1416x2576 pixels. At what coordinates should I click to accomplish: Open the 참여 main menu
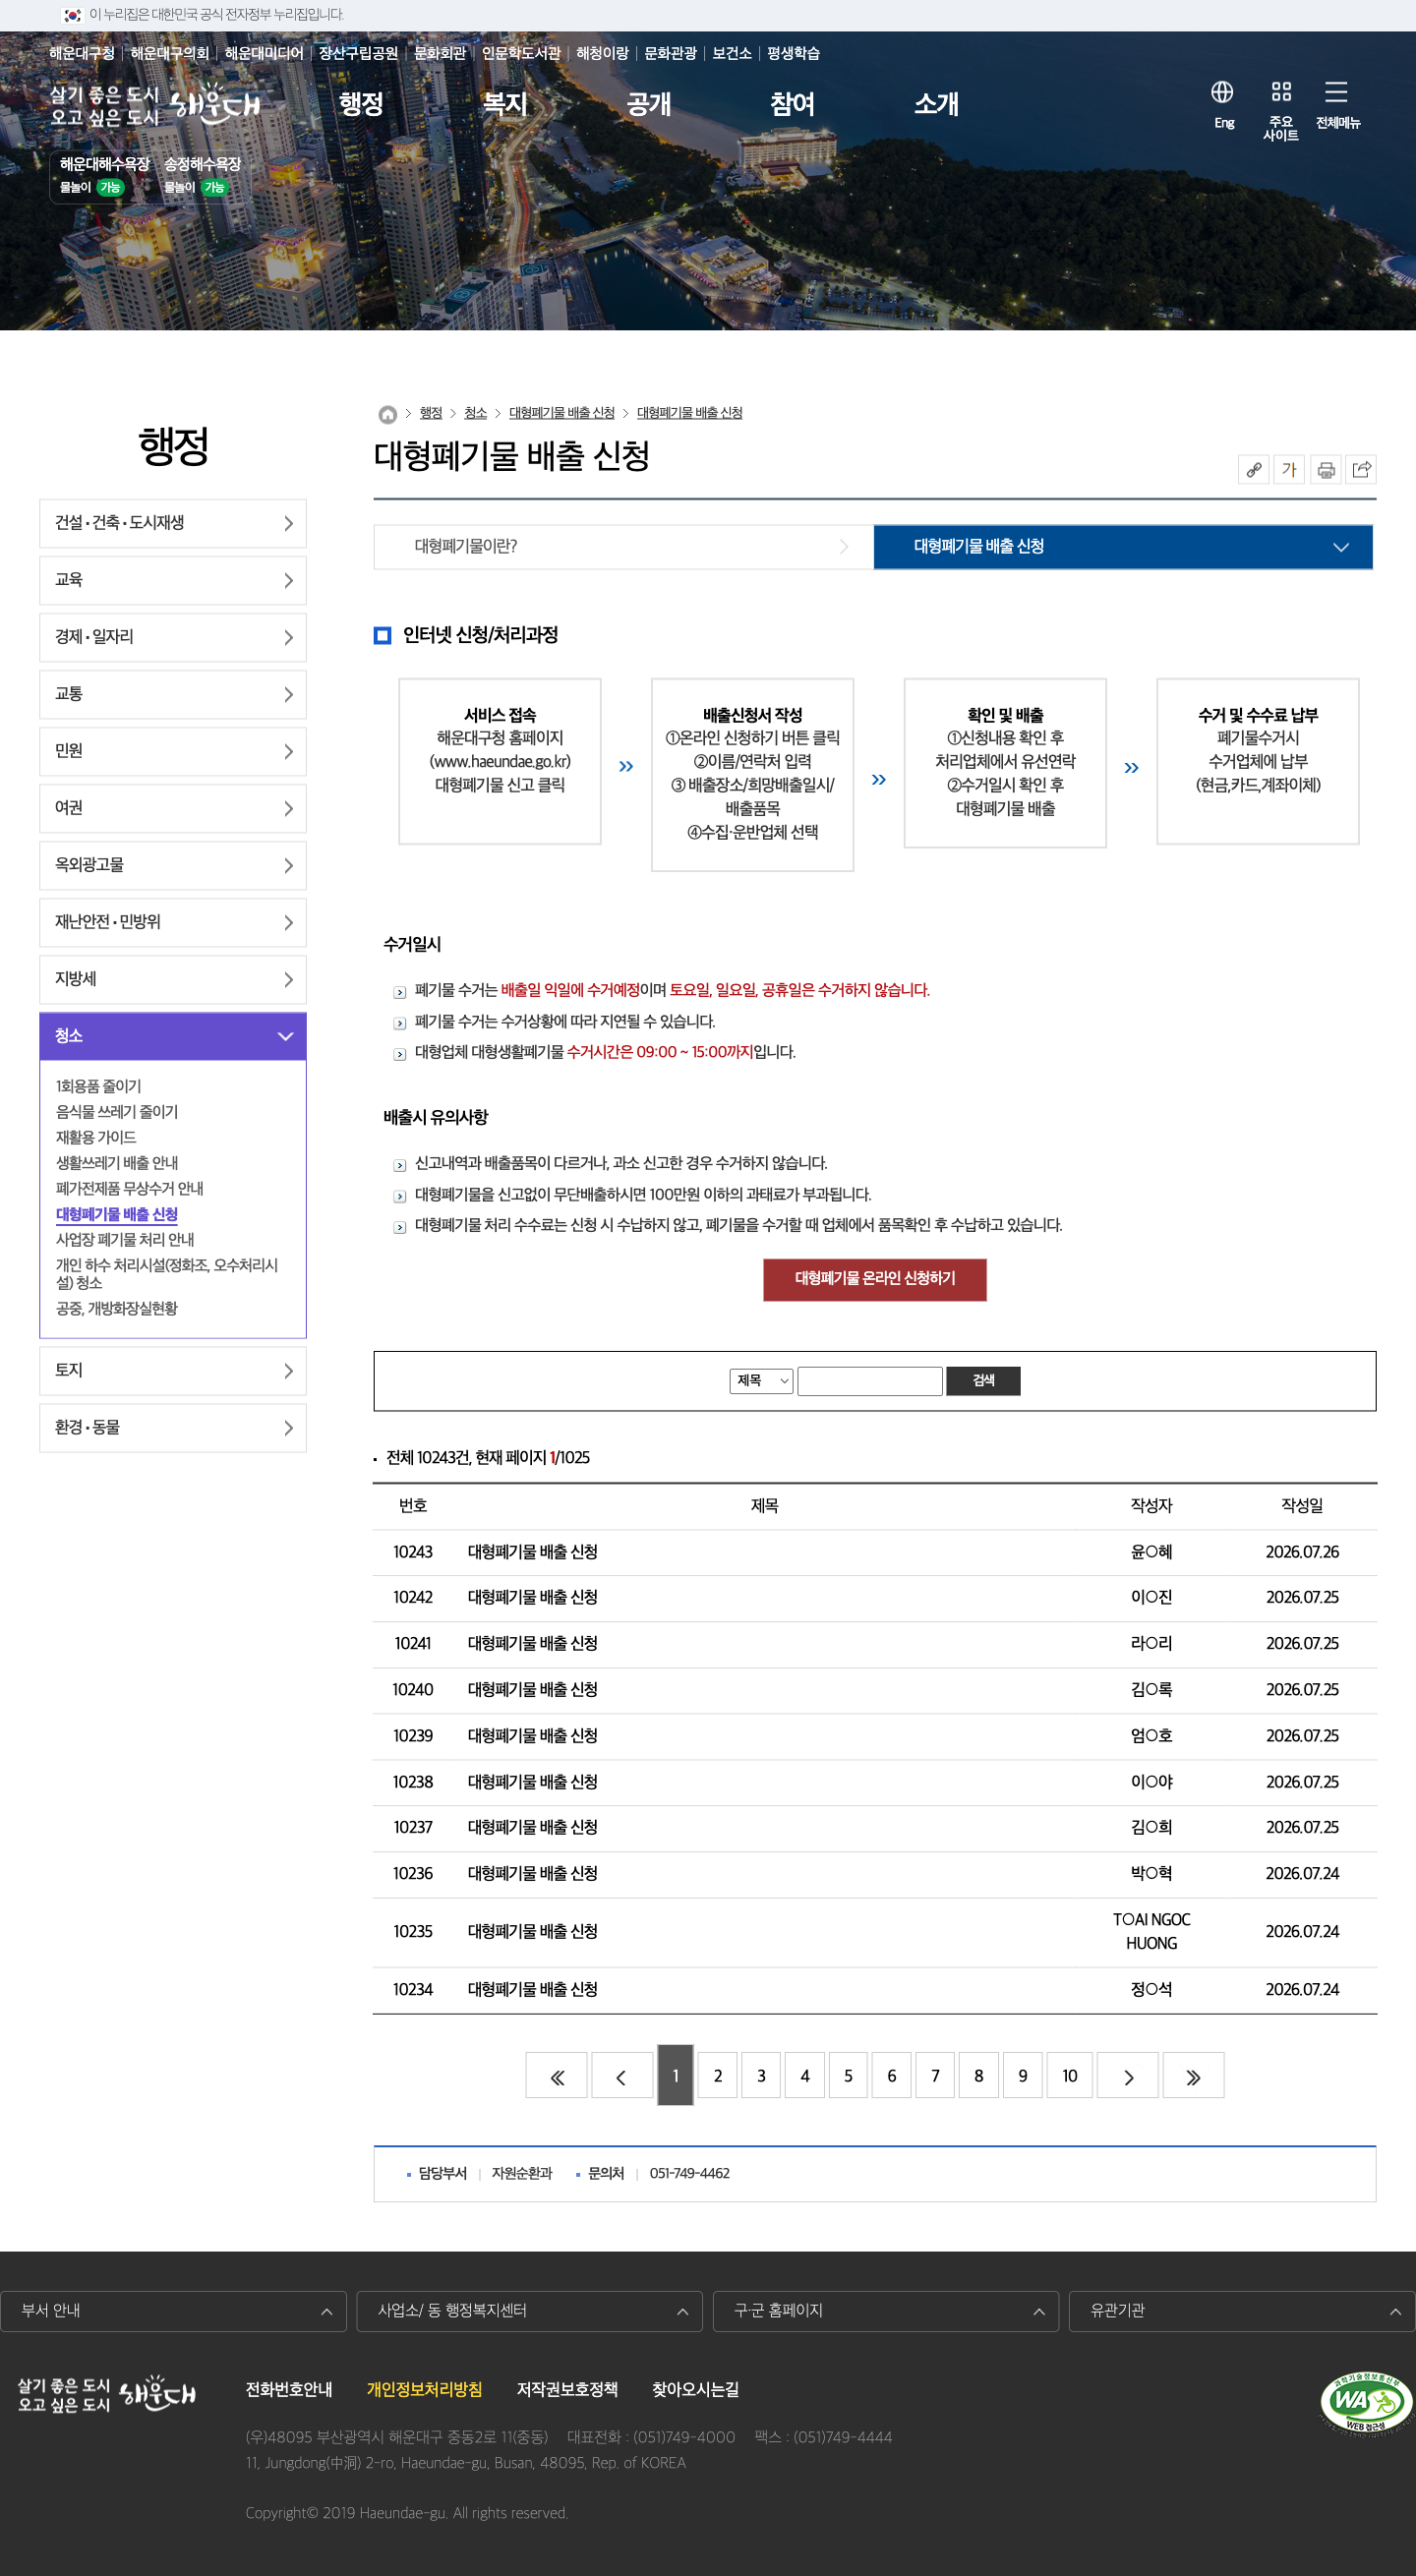[793, 104]
